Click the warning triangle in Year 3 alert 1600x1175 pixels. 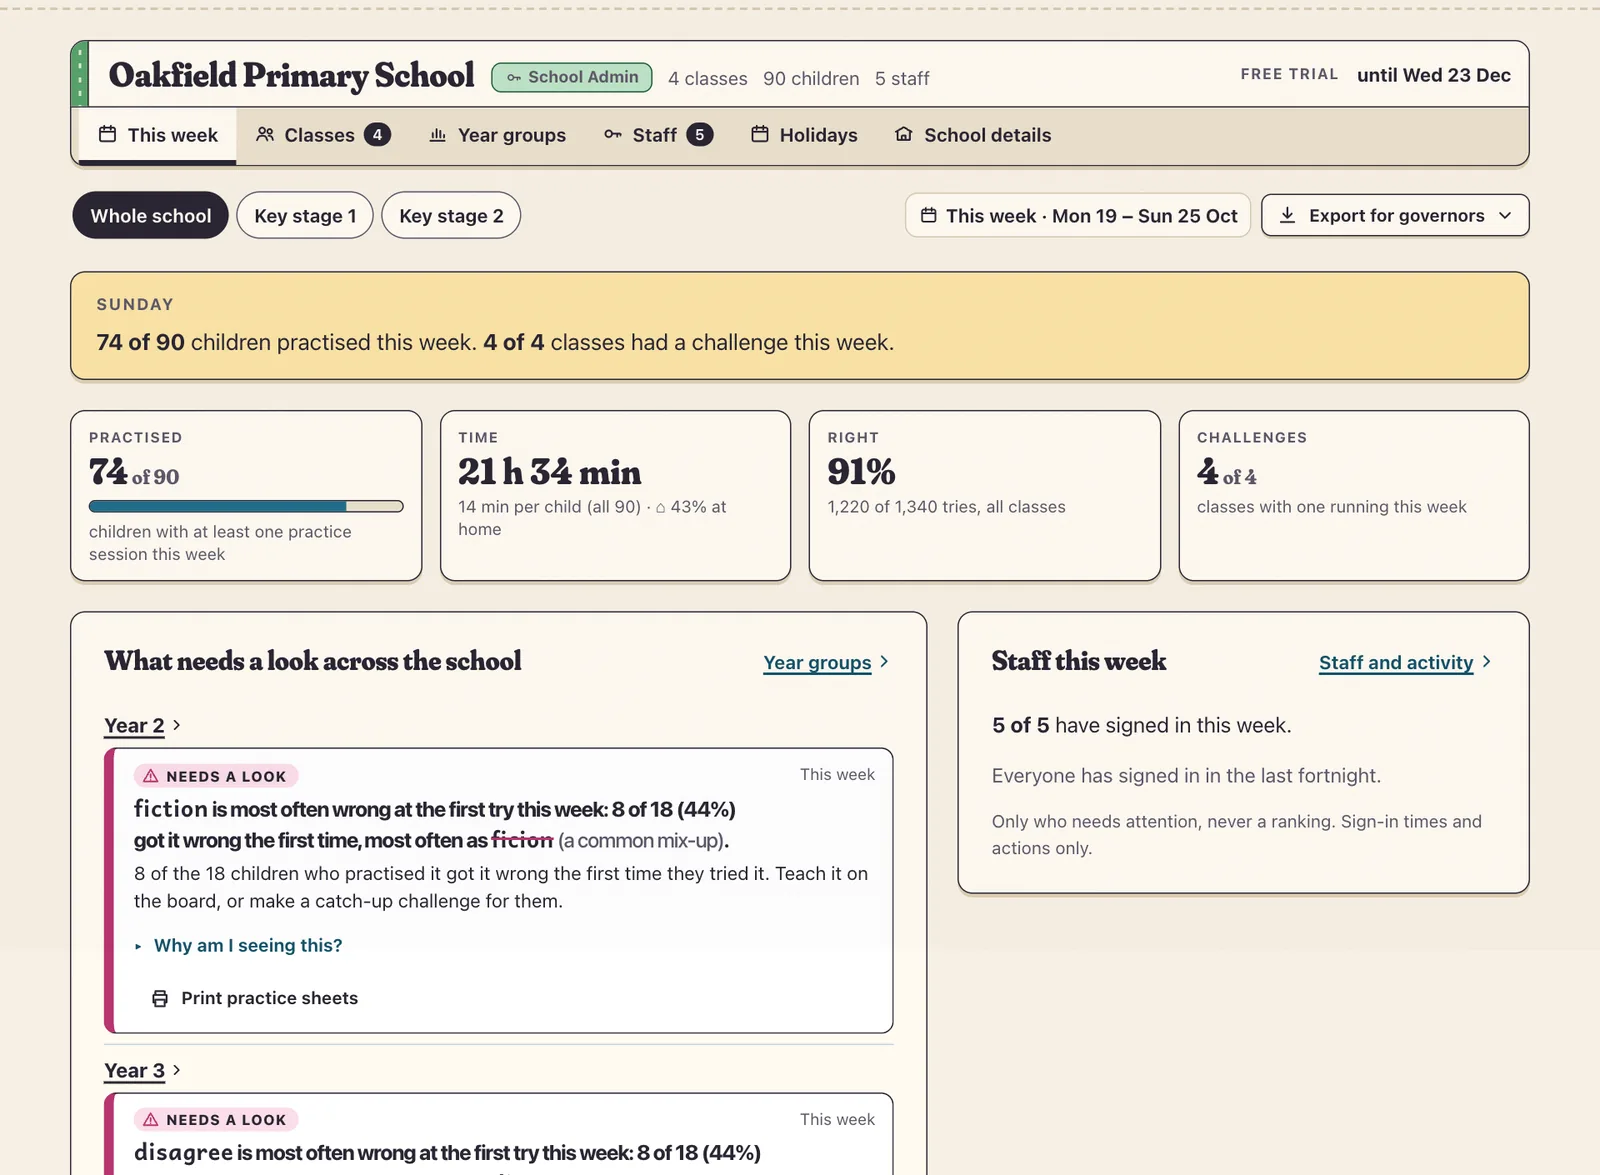pyautogui.click(x=151, y=1120)
